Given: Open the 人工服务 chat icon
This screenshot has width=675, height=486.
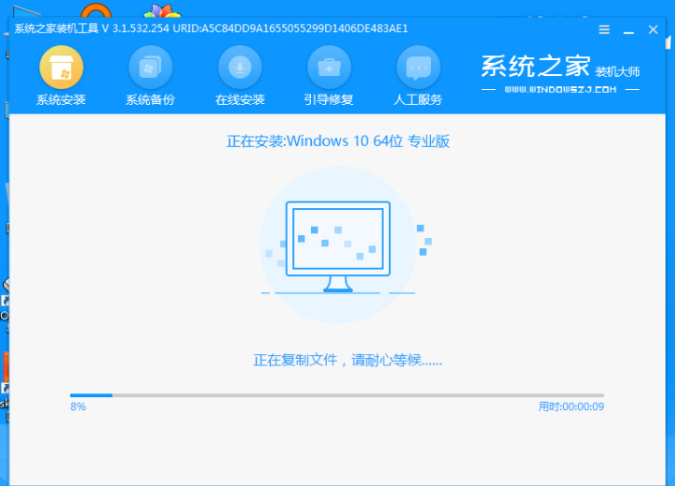Looking at the screenshot, I should [x=418, y=67].
